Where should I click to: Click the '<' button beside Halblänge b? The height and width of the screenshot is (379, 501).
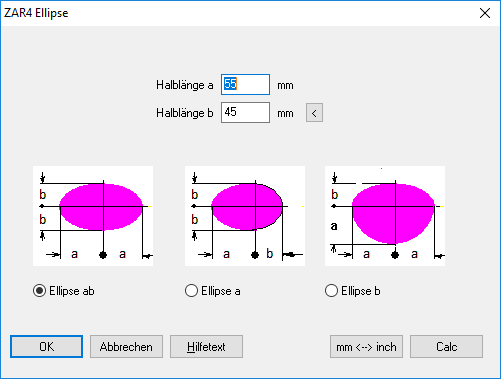click(314, 113)
